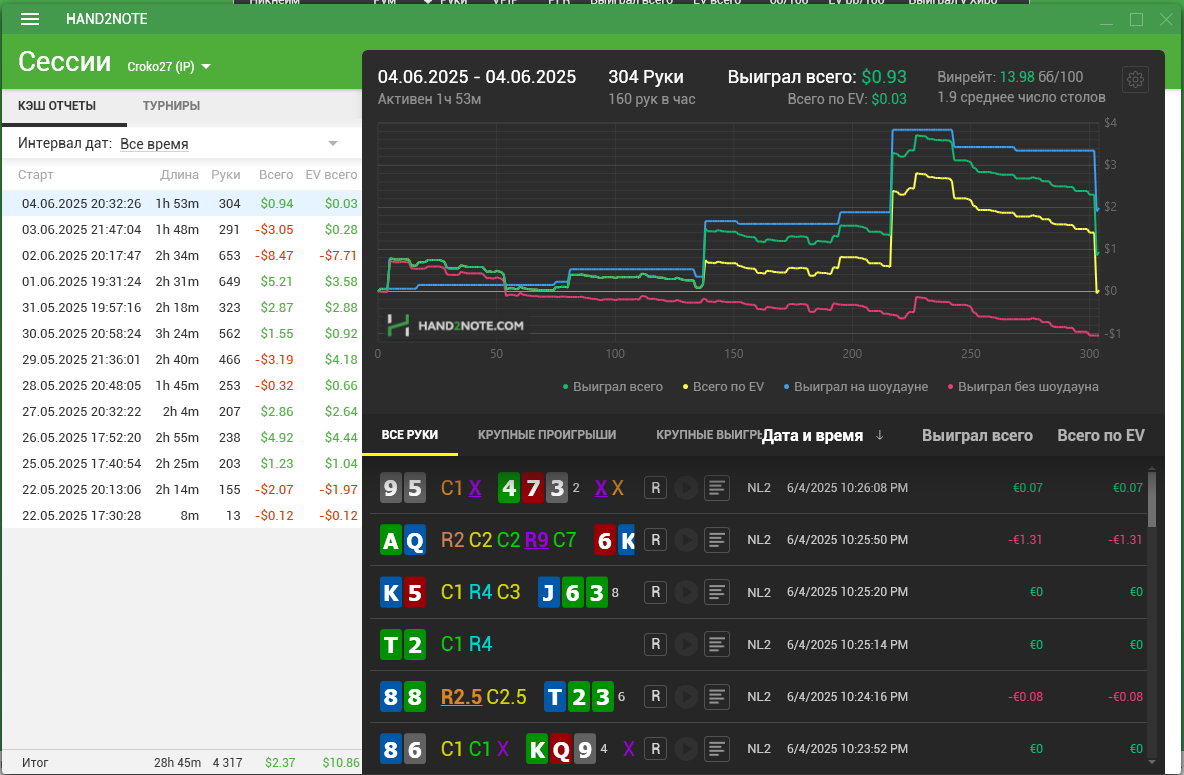This screenshot has width=1184, height=775.
Task: Click the R9 action of the 10:25:50 PM hand
Action: tap(536, 540)
